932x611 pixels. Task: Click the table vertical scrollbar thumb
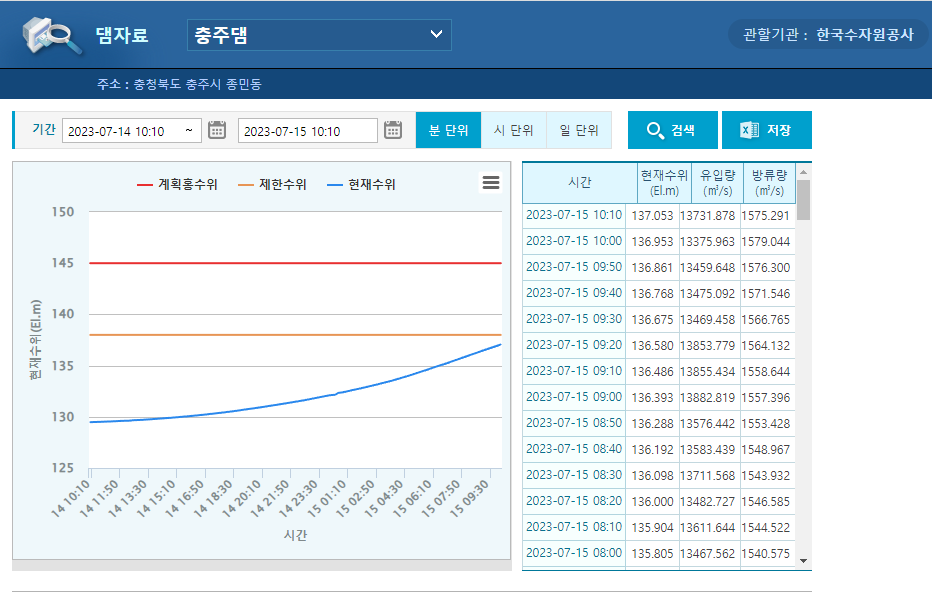click(x=804, y=200)
